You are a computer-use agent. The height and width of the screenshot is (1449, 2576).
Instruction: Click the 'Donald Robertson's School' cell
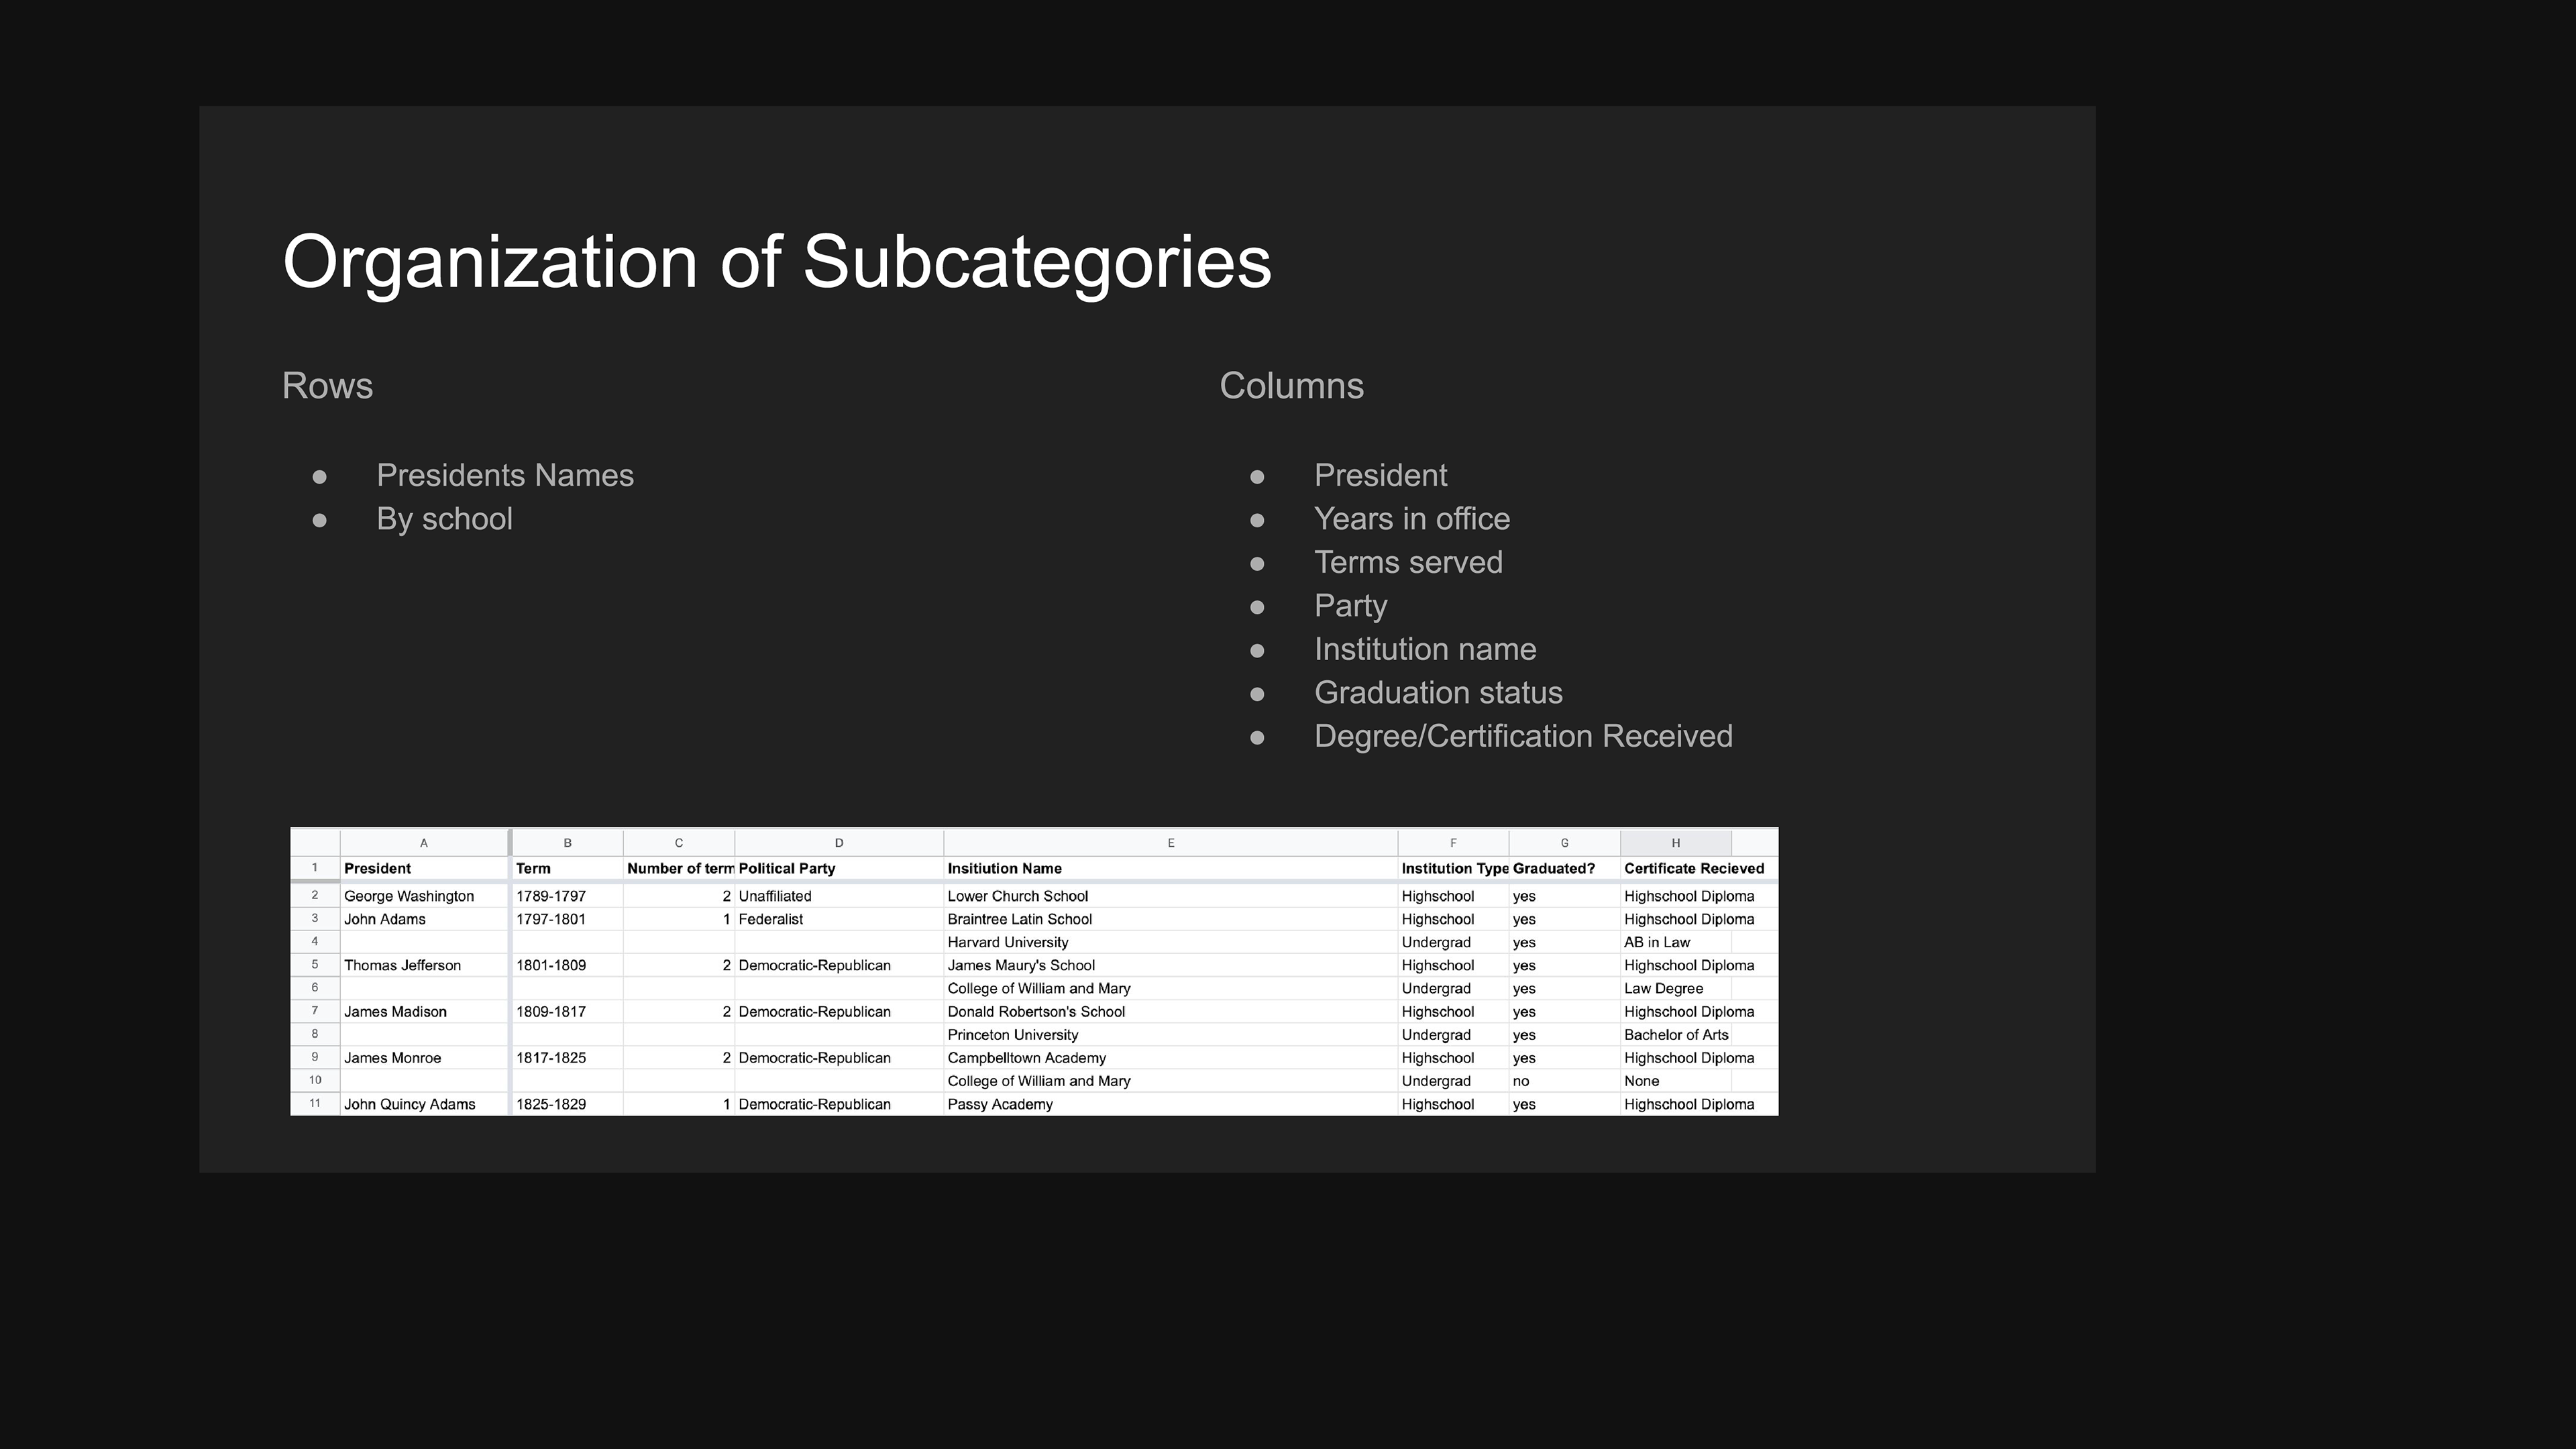(1171, 1011)
